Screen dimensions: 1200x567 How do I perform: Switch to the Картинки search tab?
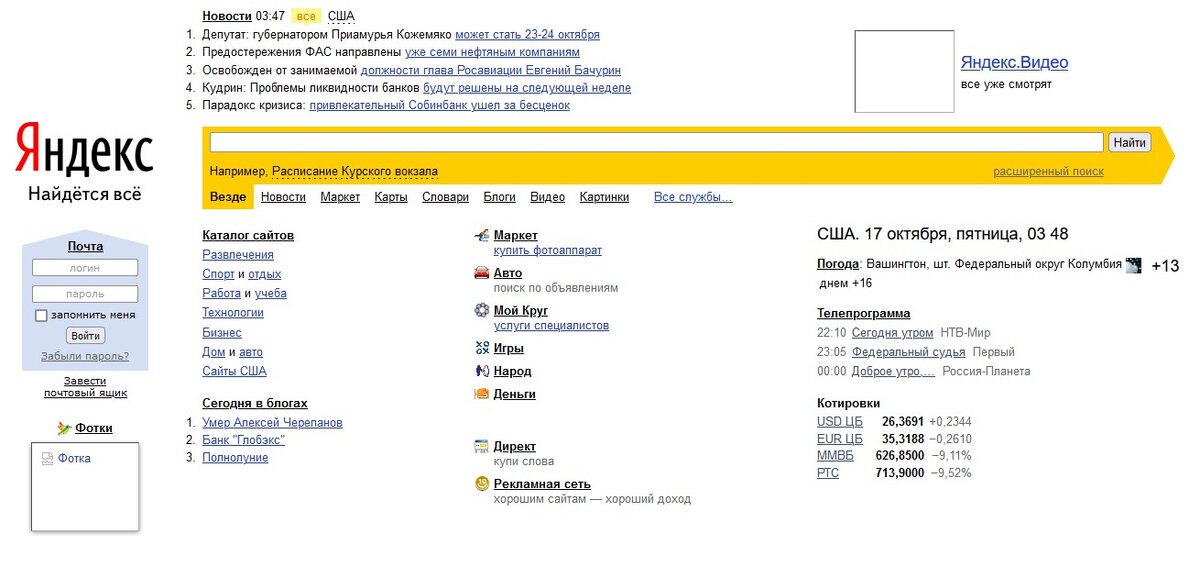click(604, 197)
